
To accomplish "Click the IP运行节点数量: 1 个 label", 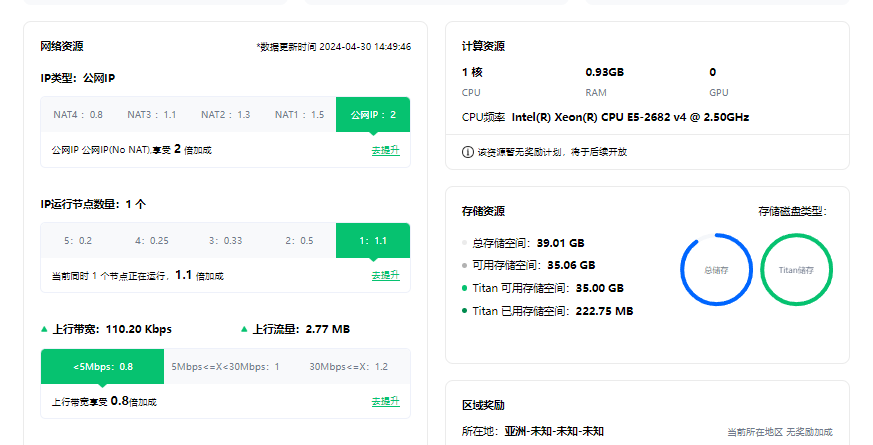I will point(93,204).
